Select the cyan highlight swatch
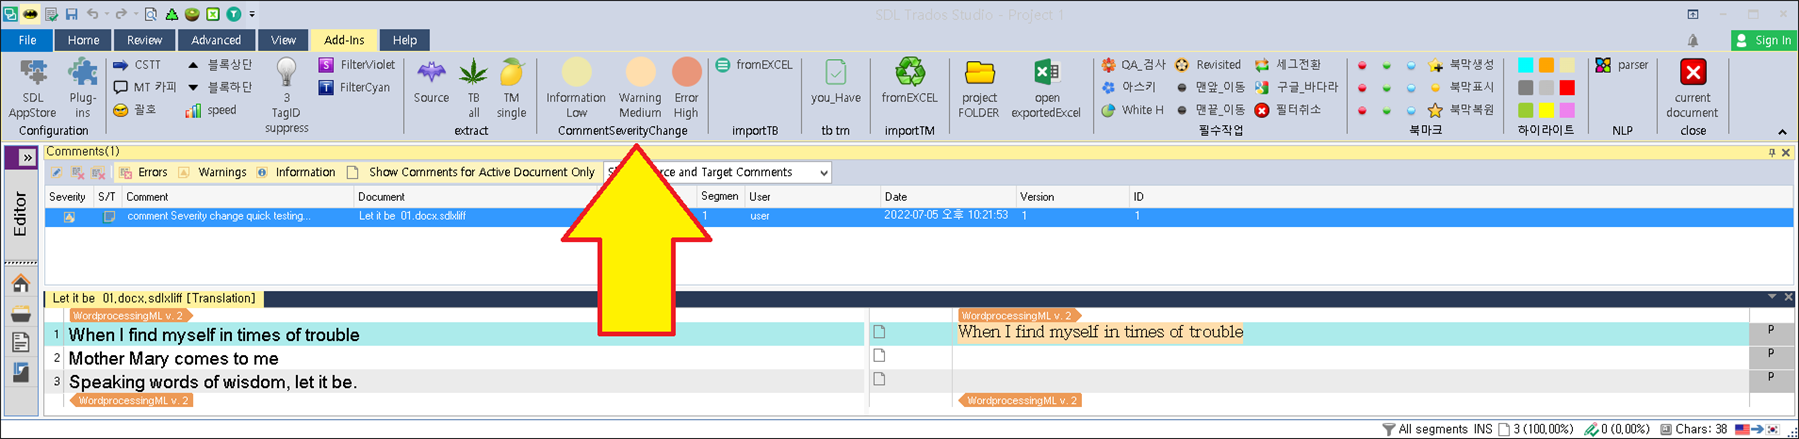The width and height of the screenshot is (1799, 439). coord(1525,65)
